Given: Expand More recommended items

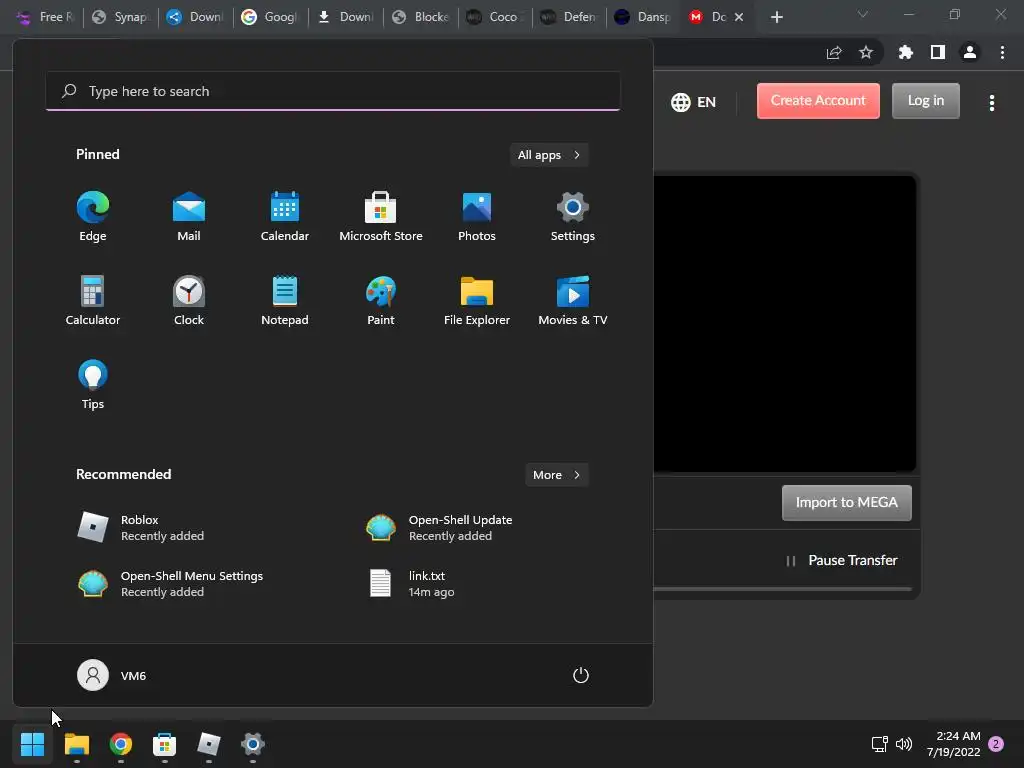Looking at the screenshot, I should pyautogui.click(x=556, y=475).
